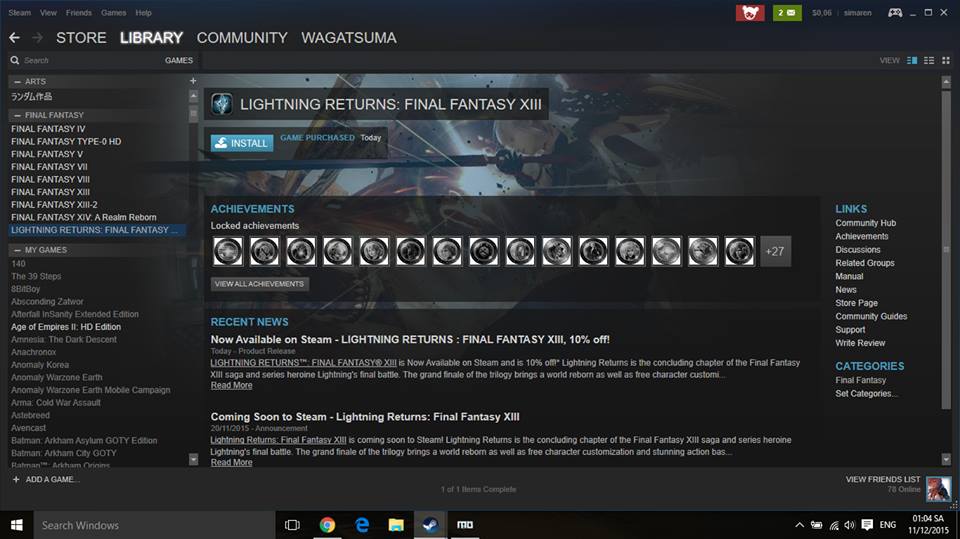The height and width of the screenshot is (539, 960).
Task: Go back with the left arrow
Action: pos(14,38)
